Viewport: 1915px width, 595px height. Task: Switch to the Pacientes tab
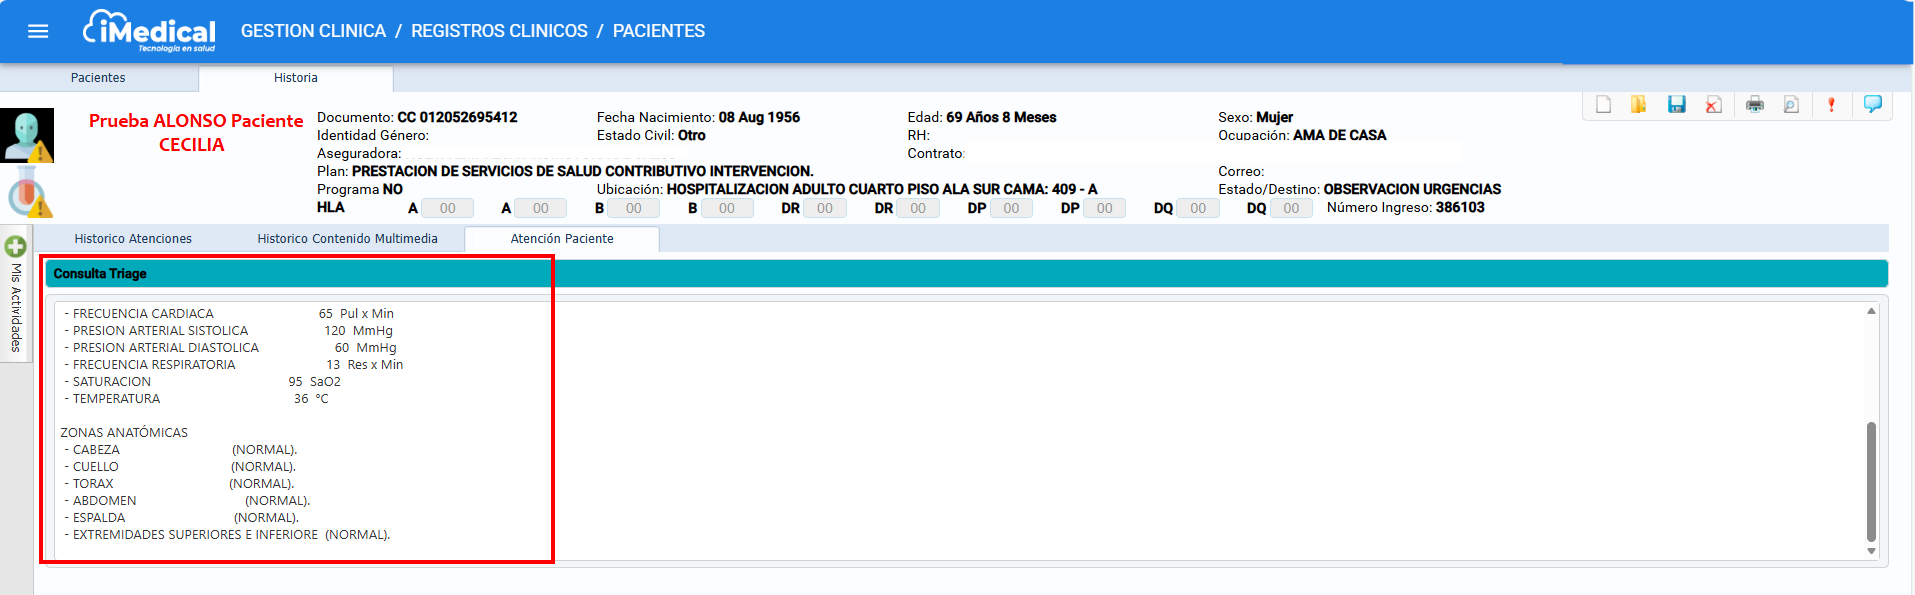pyautogui.click(x=98, y=78)
